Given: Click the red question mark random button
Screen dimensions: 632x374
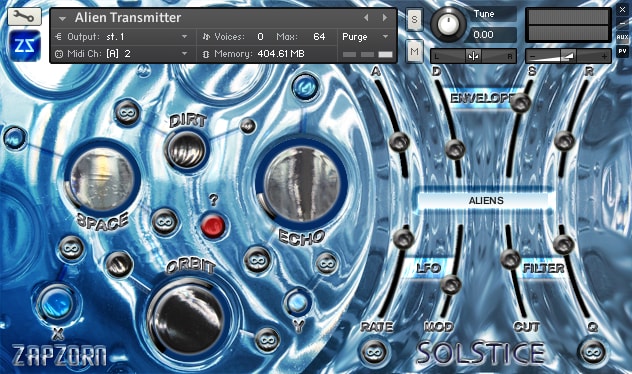Looking at the screenshot, I should pos(213,226).
